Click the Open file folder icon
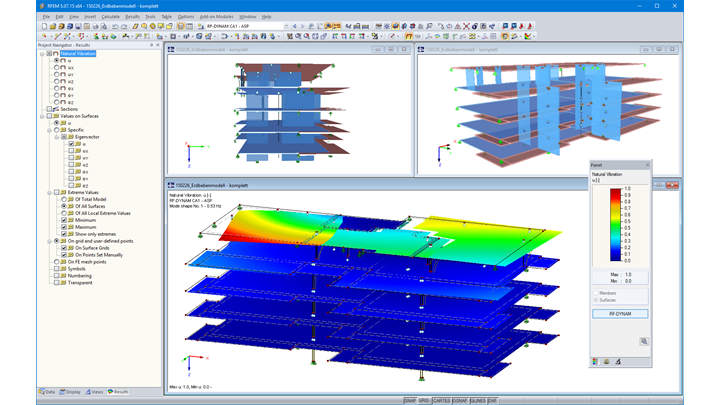This screenshot has height=405, width=720. coord(53,26)
